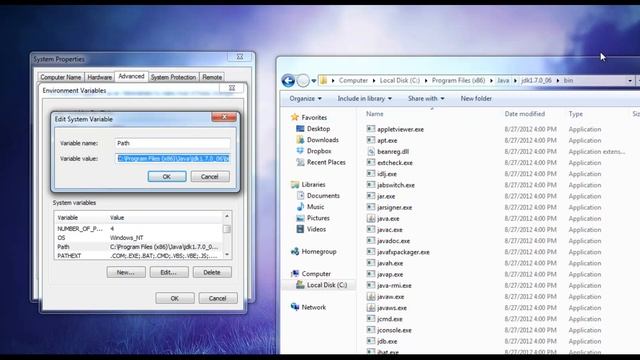Open Share with dropdown
The image size is (640, 360).
(426, 98)
